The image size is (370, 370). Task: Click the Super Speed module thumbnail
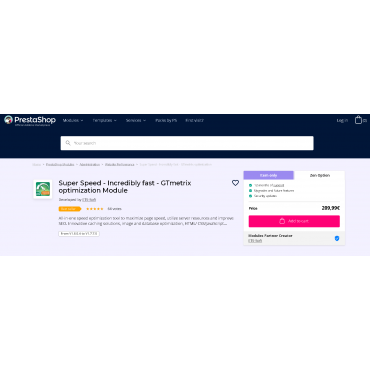(43, 189)
